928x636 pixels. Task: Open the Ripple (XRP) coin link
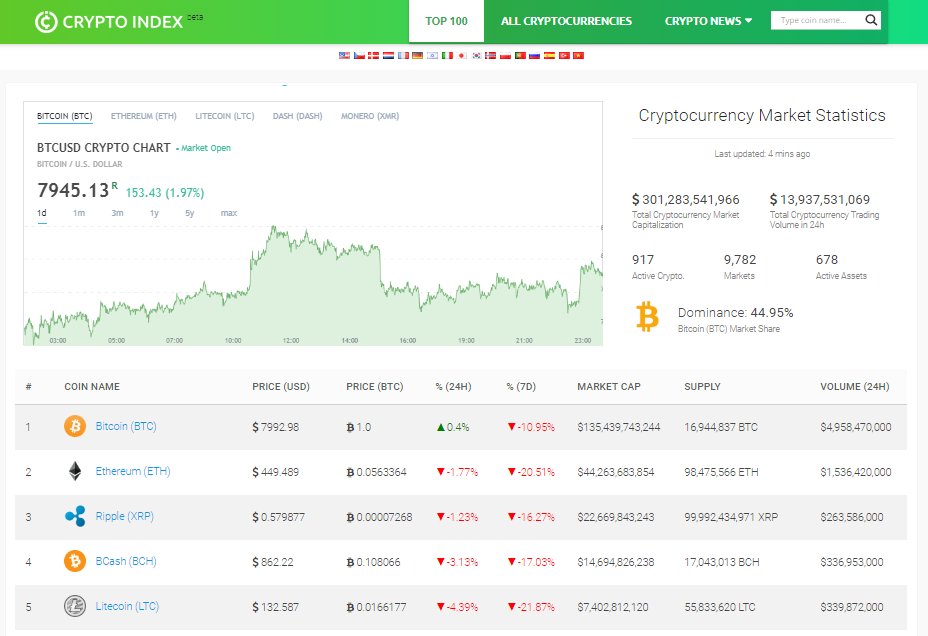(125, 516)
